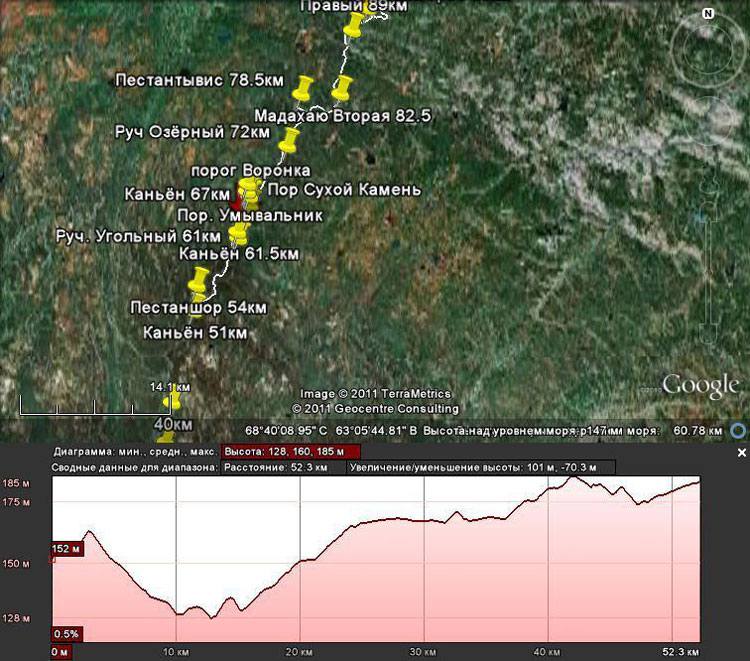
Task: Click the vertical zoom slider track
Action: pos(707,270)
